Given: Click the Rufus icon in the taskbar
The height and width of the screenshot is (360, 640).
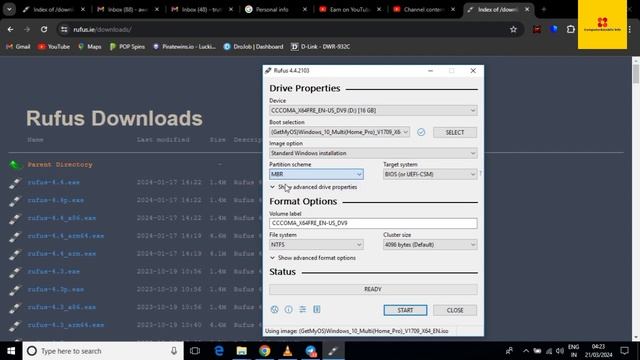Looking at the screenshot, I should point(333,351).
